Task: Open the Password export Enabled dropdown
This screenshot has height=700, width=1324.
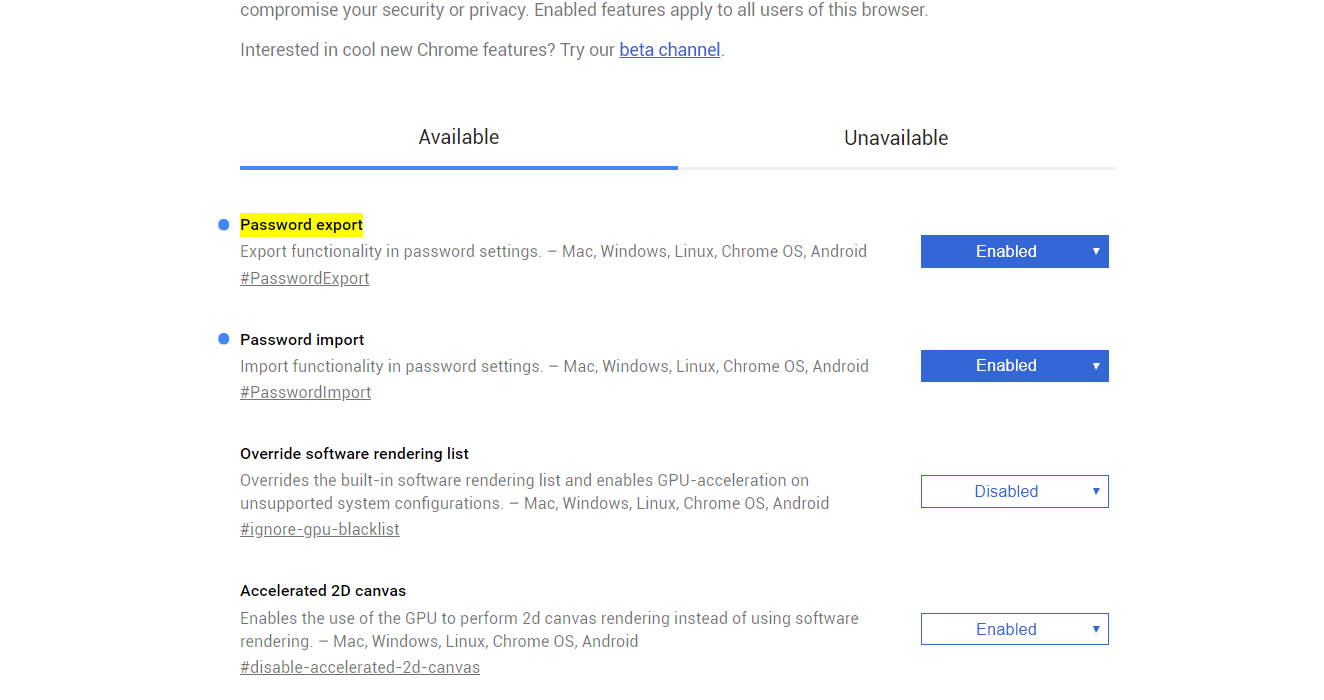Action: coord(1015,251)
